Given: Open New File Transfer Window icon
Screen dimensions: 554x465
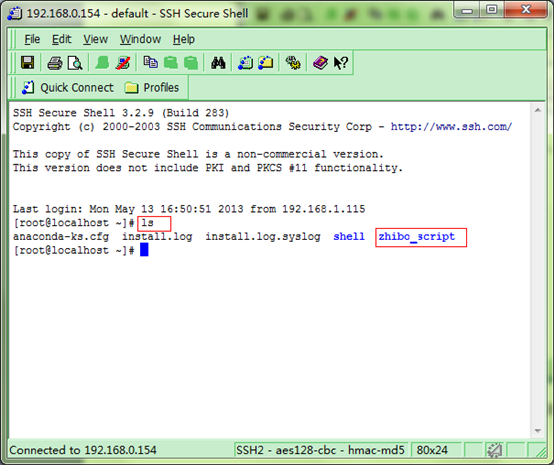Looking at the screenshot, I should pyautogui.click(x=265, y=63).
